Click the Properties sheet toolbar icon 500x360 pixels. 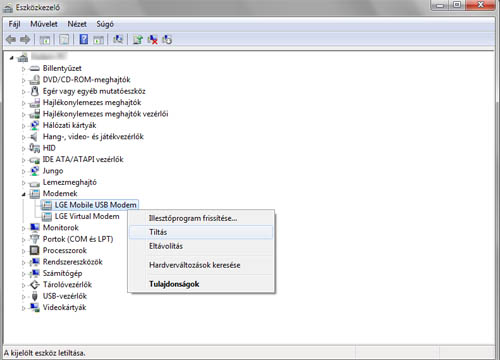coord(64,40)
